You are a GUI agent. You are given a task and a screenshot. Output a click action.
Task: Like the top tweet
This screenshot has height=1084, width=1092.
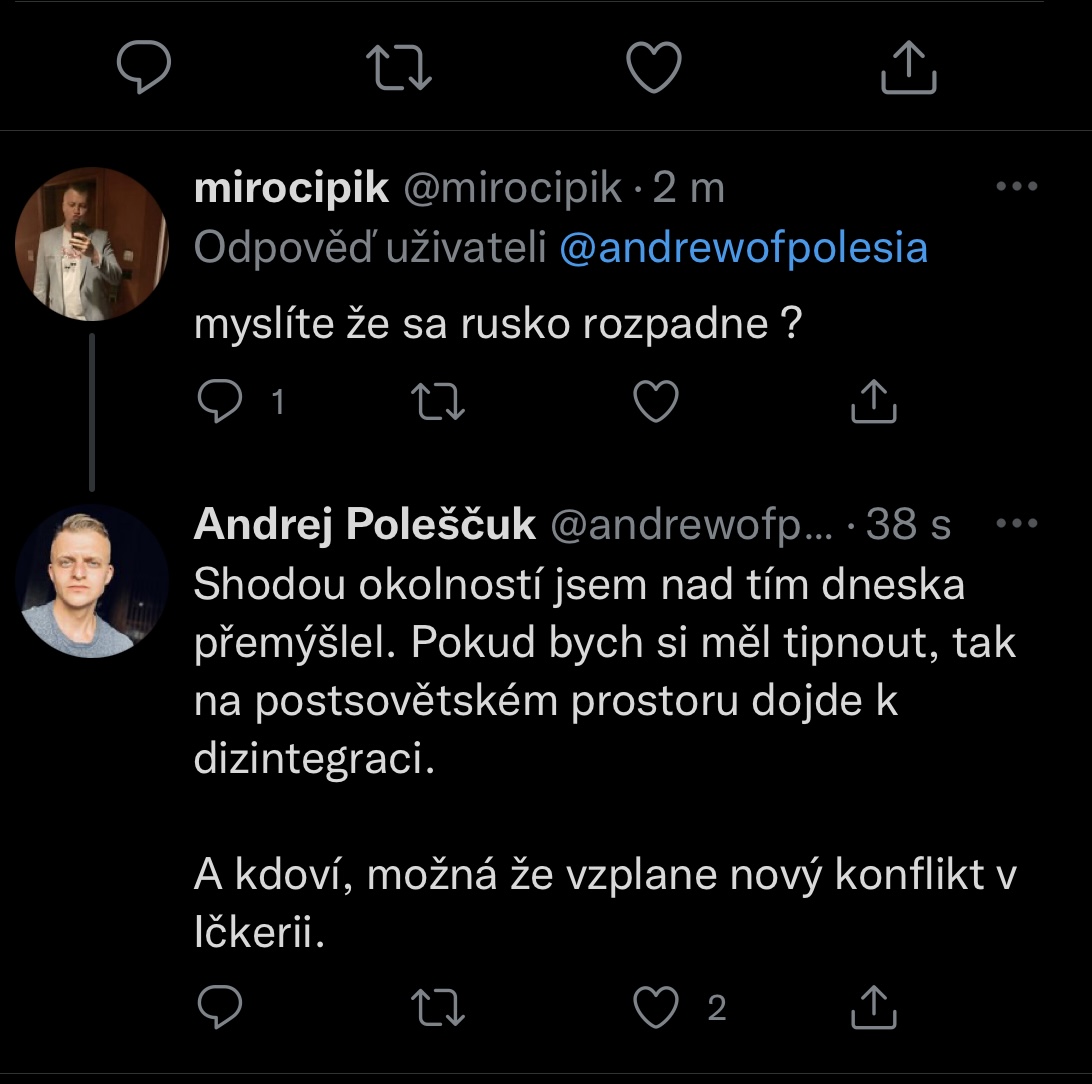pyautogui.click(x=653, y=69)
